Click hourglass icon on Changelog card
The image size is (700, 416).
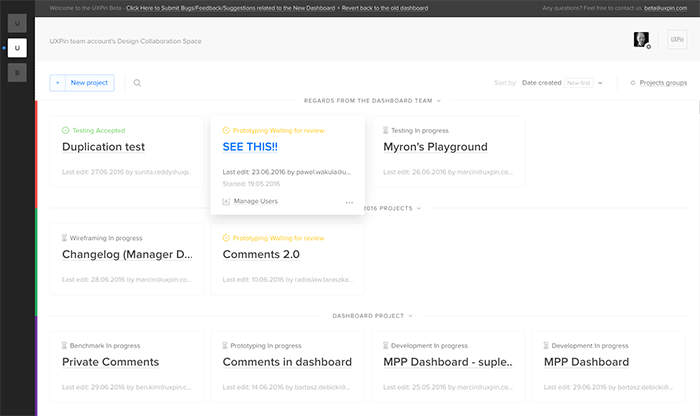click(64, 238)
